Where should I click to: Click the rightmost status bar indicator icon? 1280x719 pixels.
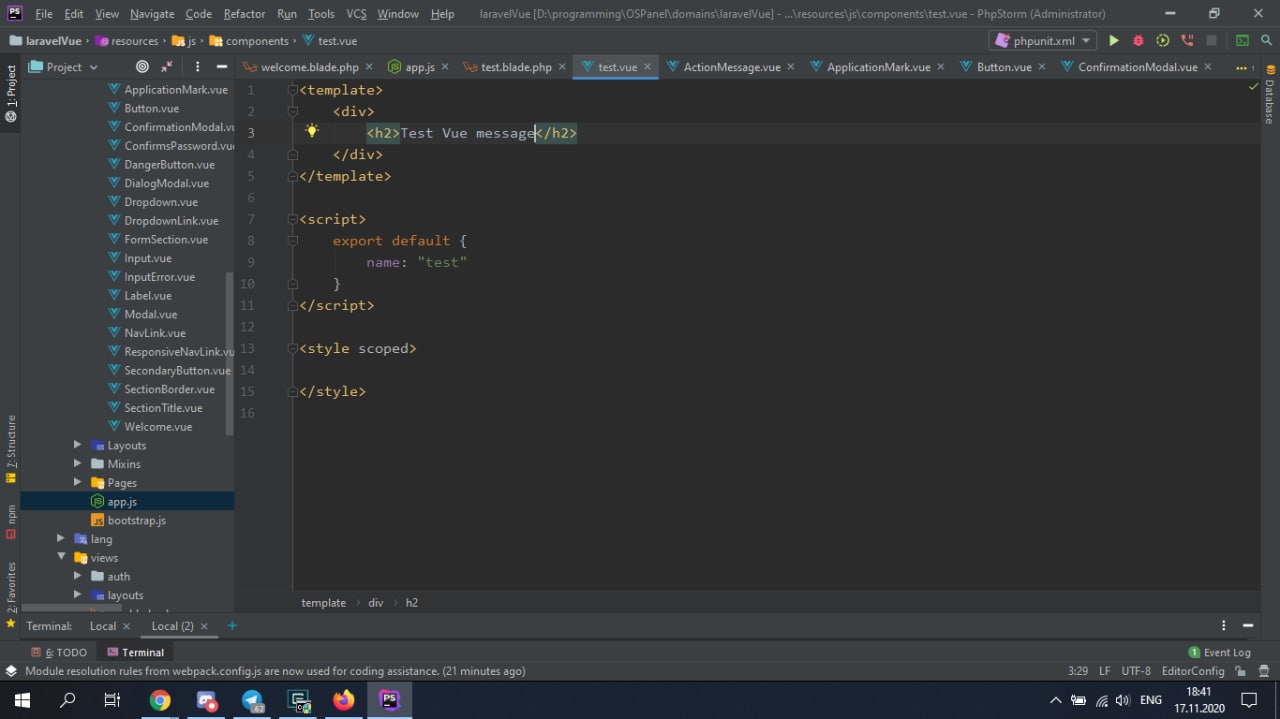click(x=1264, y=671)
